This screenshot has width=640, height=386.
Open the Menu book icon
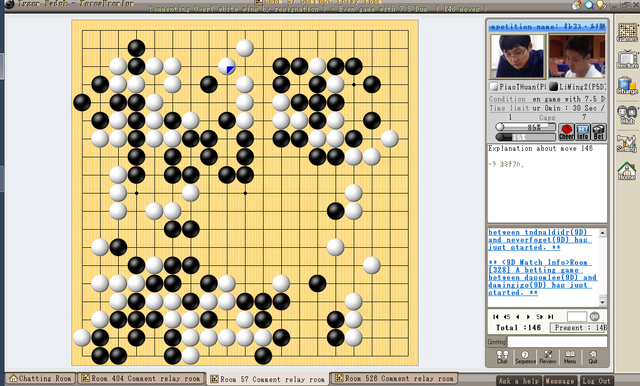(x=570, y=357)
